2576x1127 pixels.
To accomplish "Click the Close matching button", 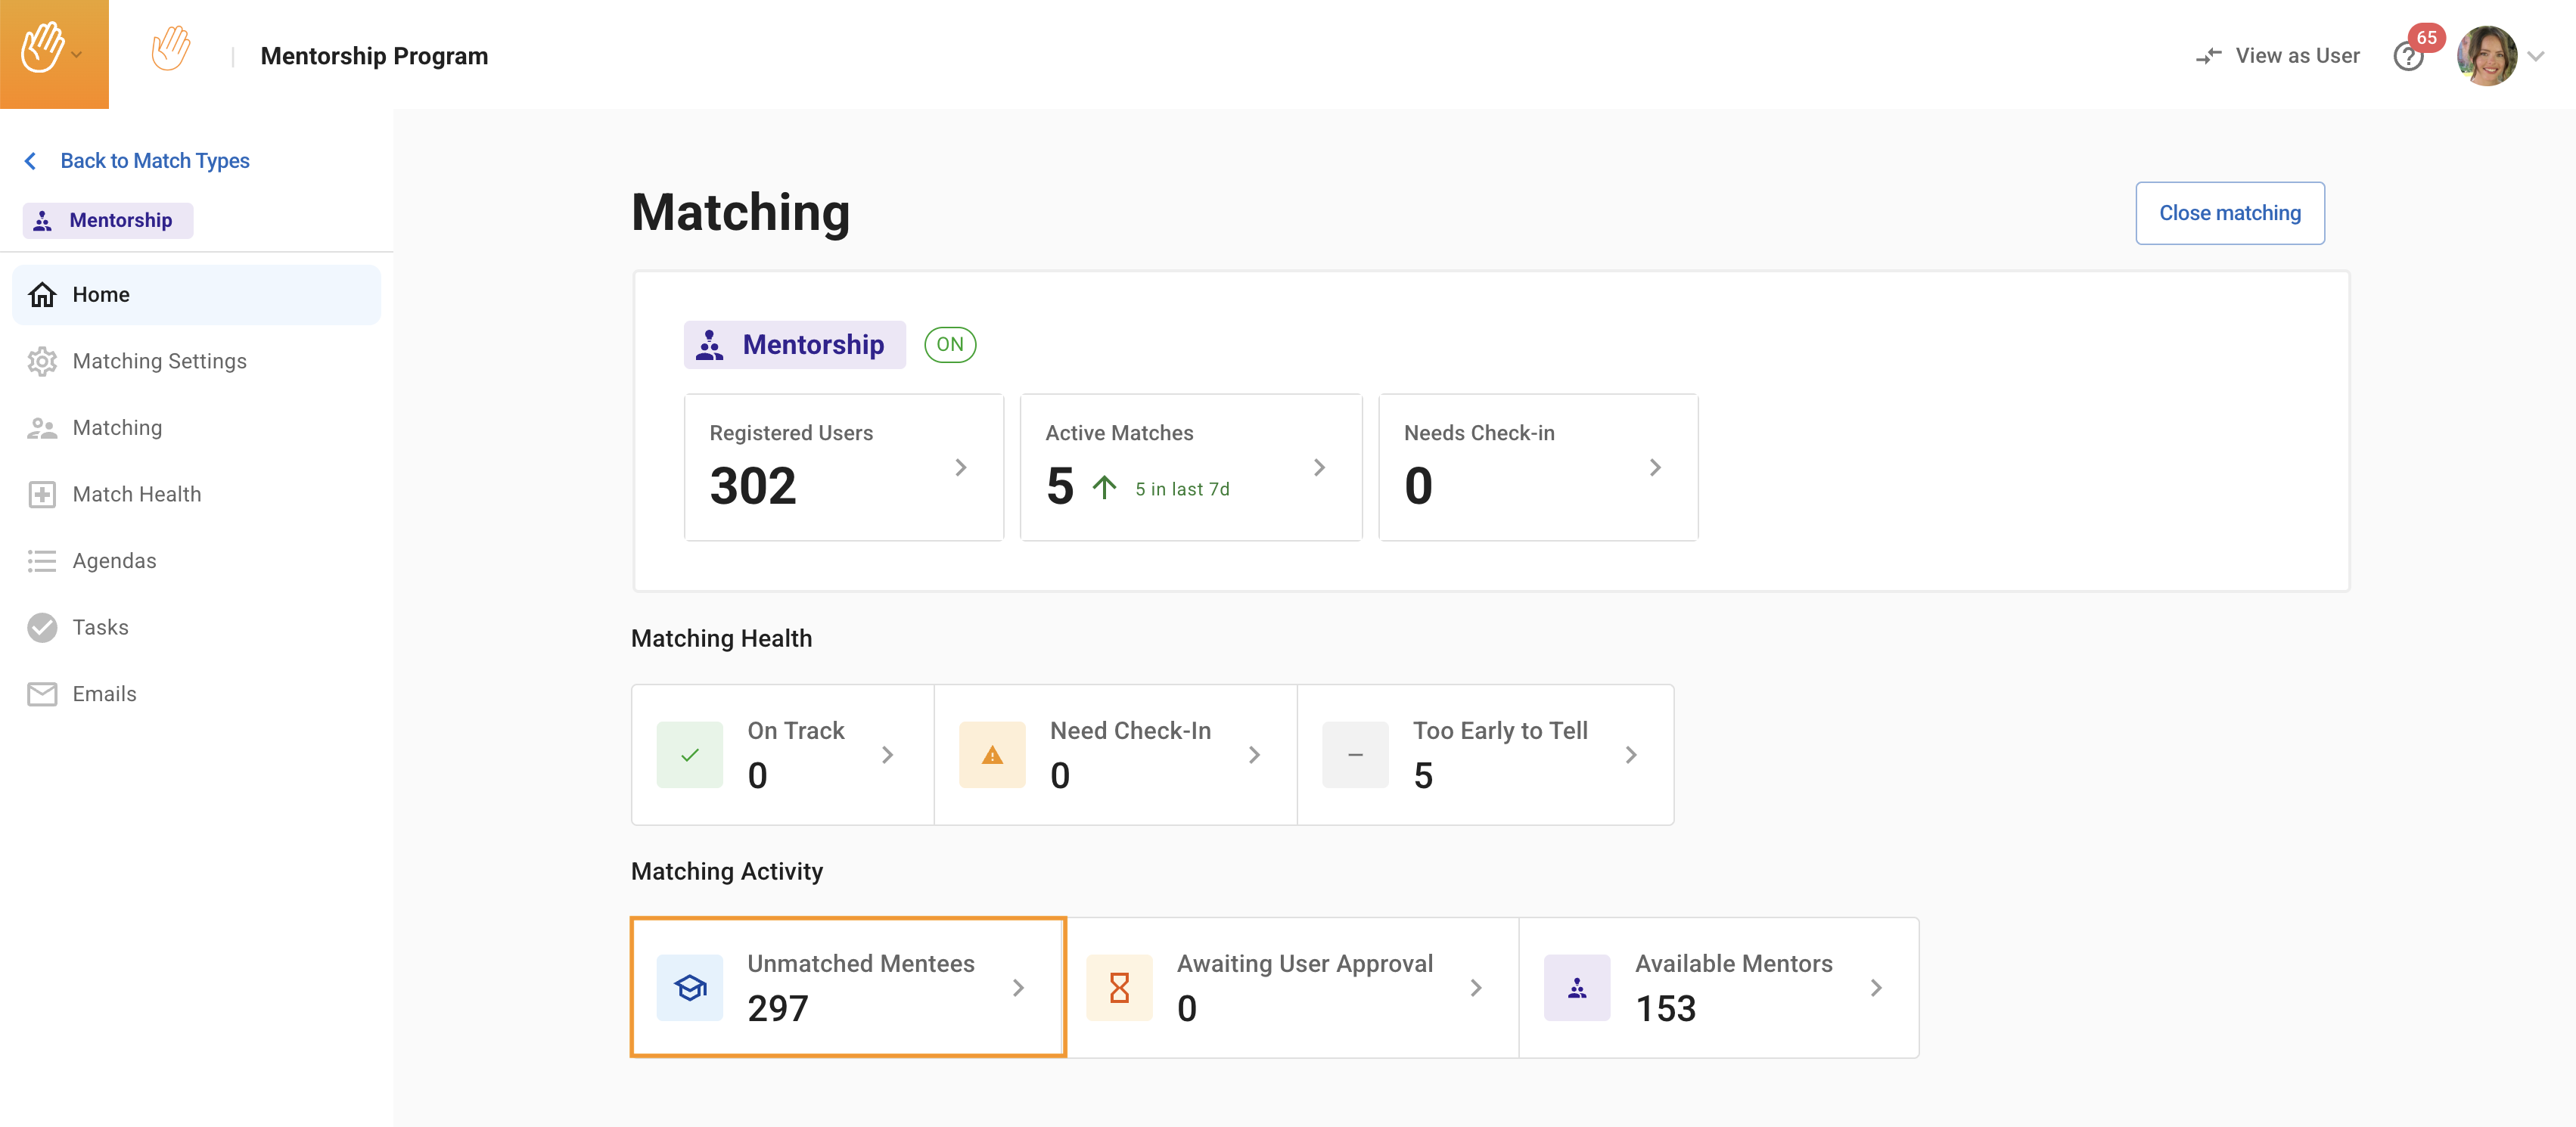I will (2229, 213).
